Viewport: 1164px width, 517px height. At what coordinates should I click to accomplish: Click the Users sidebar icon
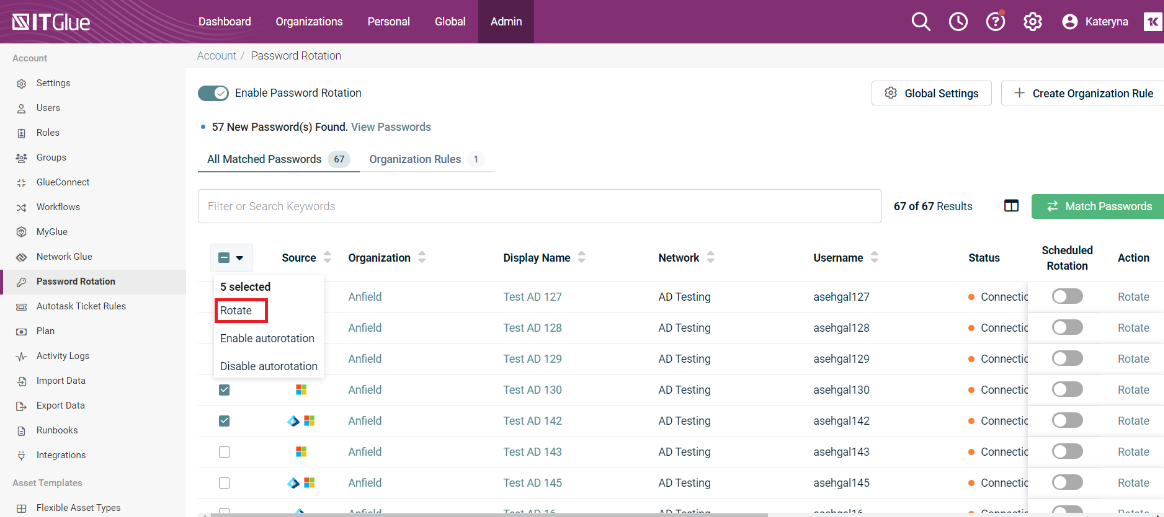22,108
